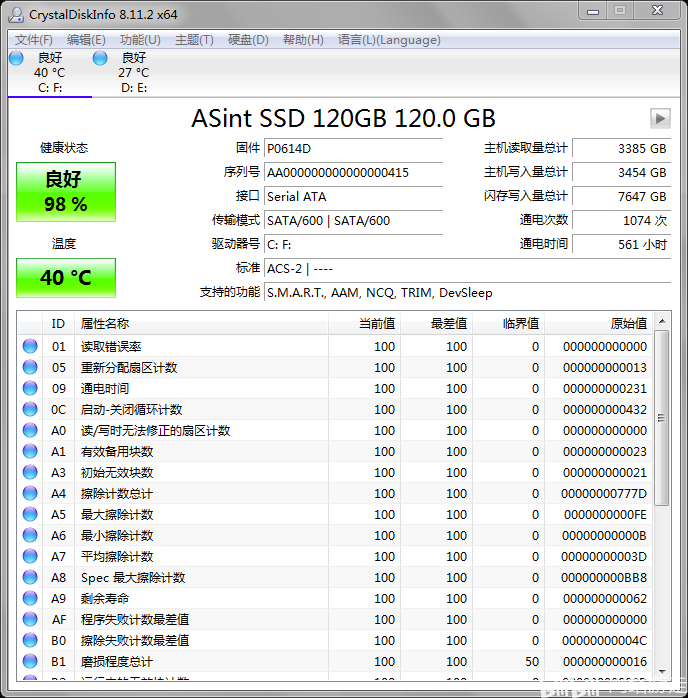Click the 驱动器号 field C: F:
Image resolution: width=688 pixels, height=698 pixels.
(353, 245)
